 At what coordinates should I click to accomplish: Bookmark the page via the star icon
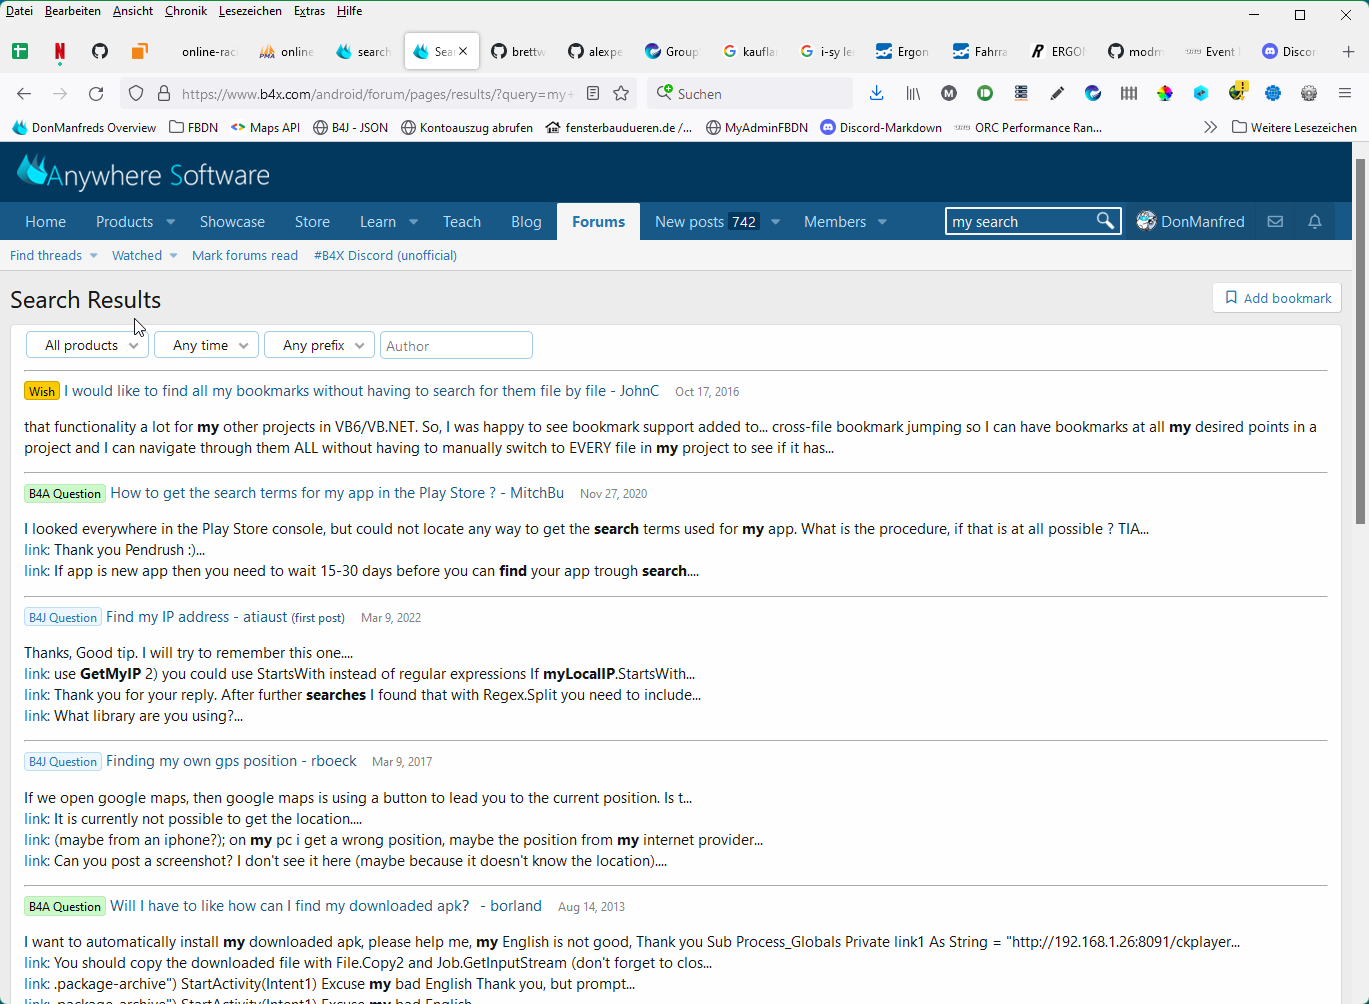tap(623, 91)
